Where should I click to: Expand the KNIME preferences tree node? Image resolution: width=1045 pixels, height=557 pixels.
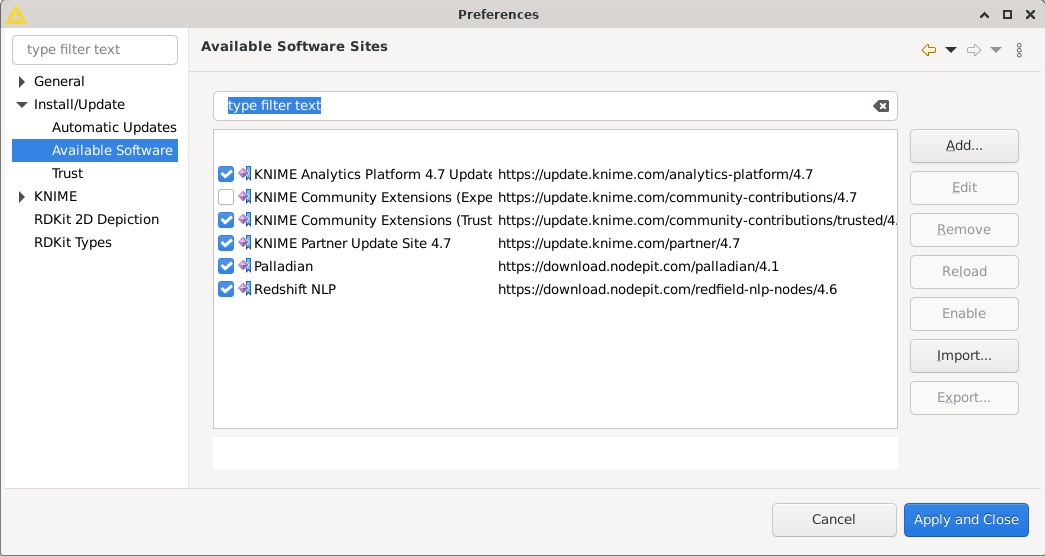click(22, 197)
